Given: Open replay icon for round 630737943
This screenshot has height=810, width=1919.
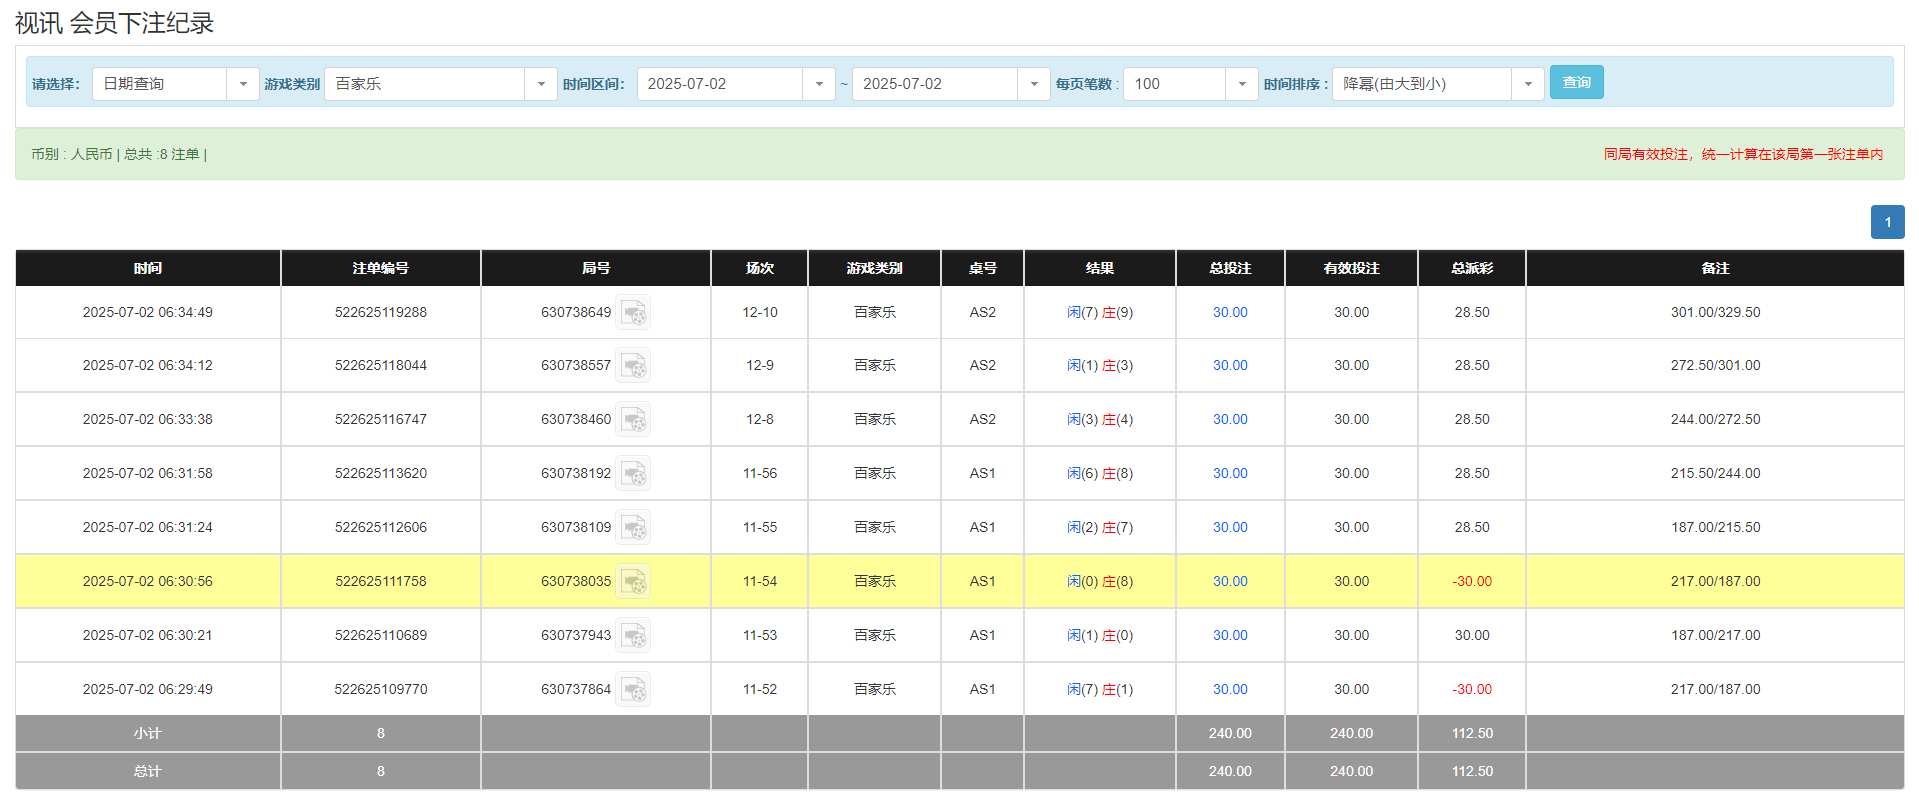Looking at the screenshot, I should 633,636.
